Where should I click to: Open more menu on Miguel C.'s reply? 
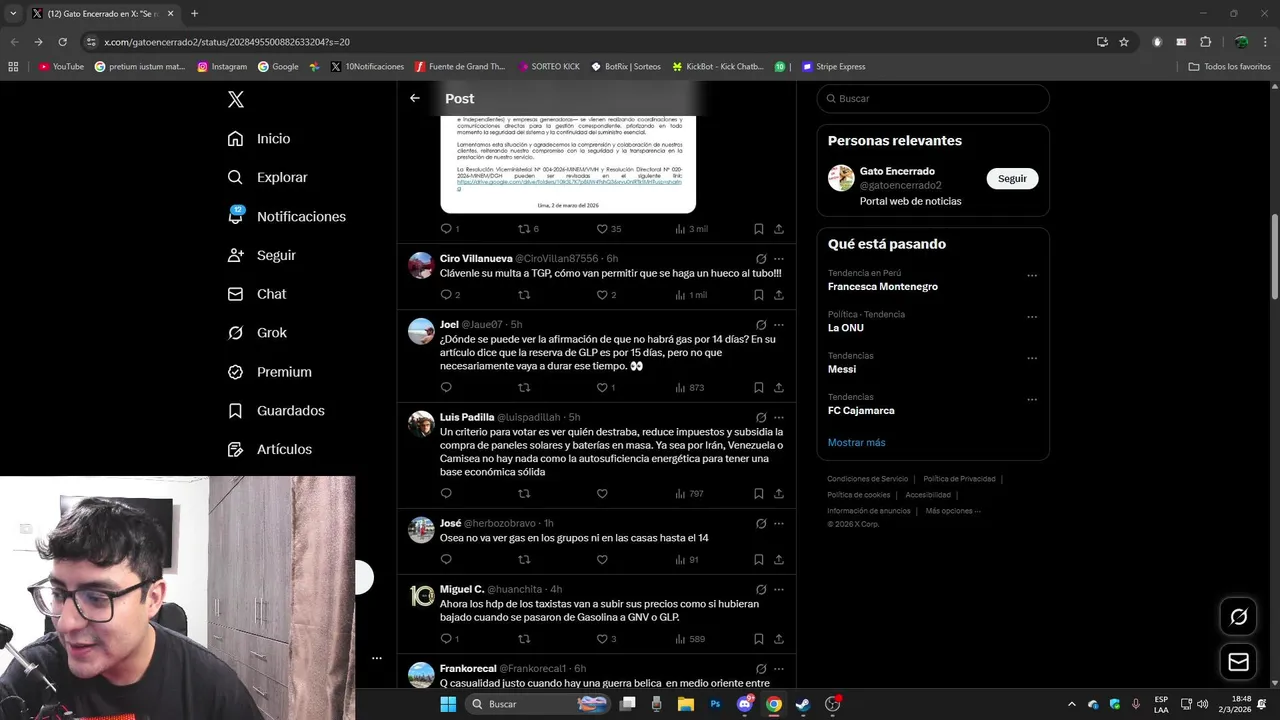(x=779, y=590)
